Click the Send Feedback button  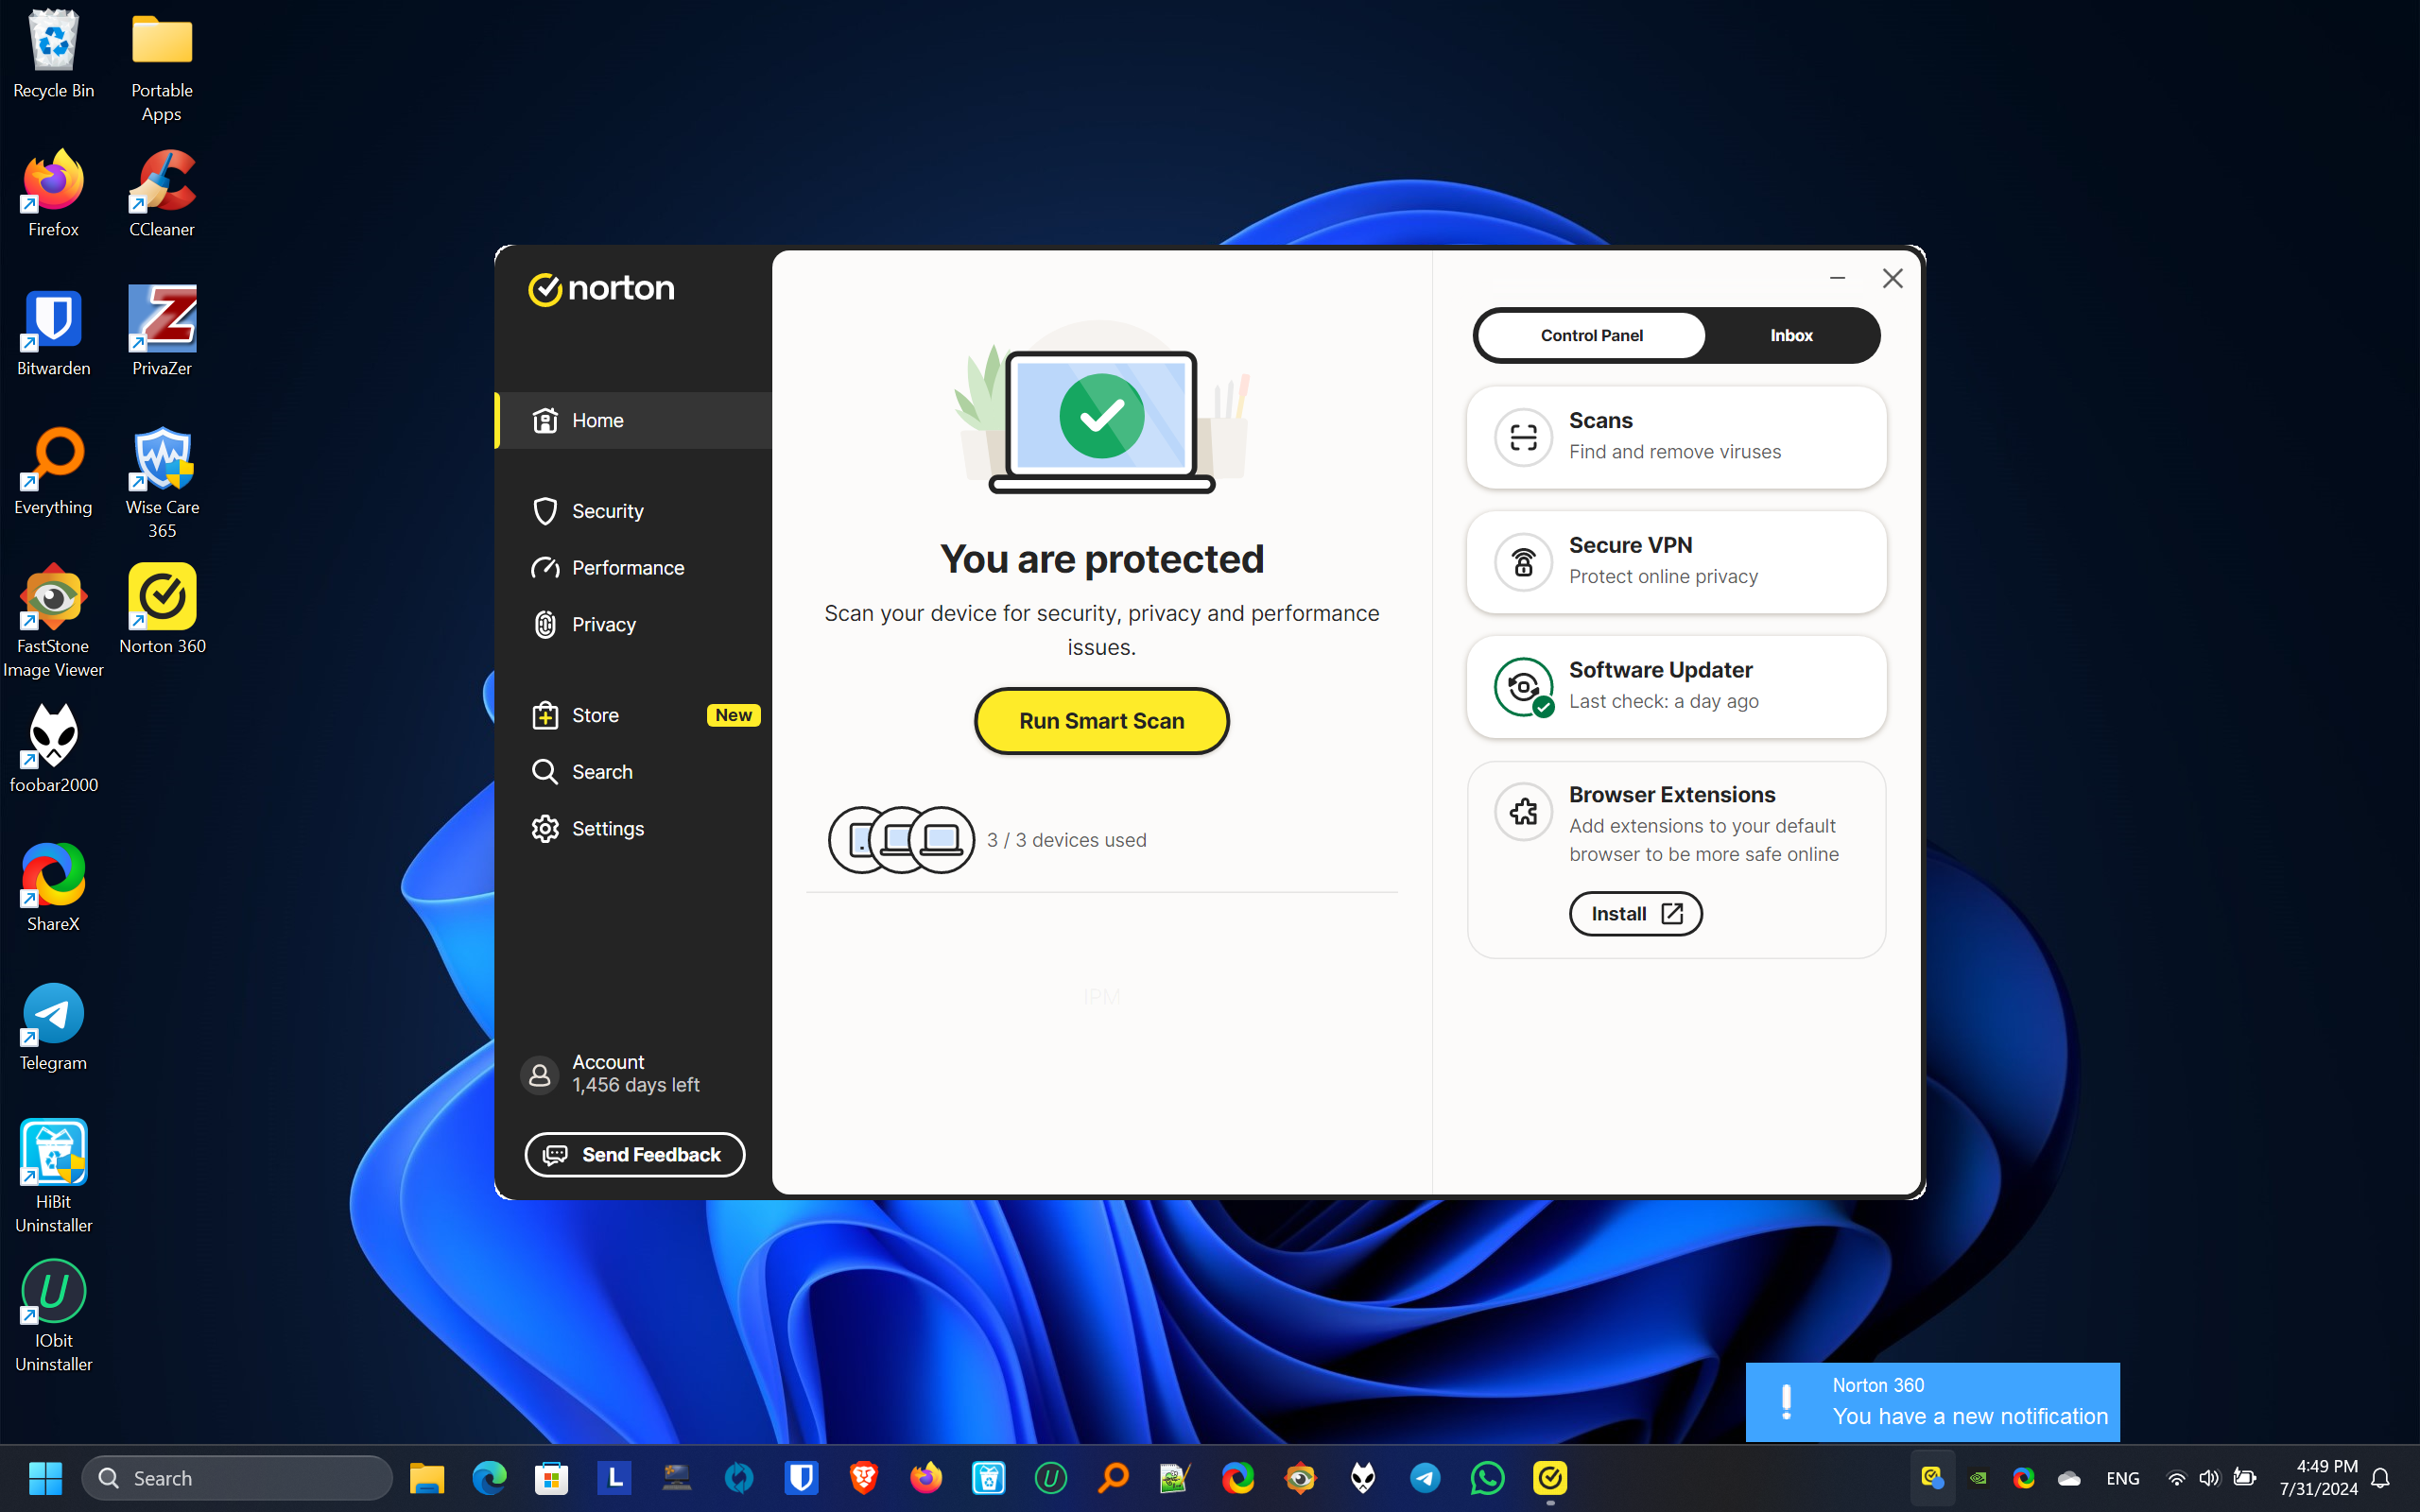point(635,1155)
